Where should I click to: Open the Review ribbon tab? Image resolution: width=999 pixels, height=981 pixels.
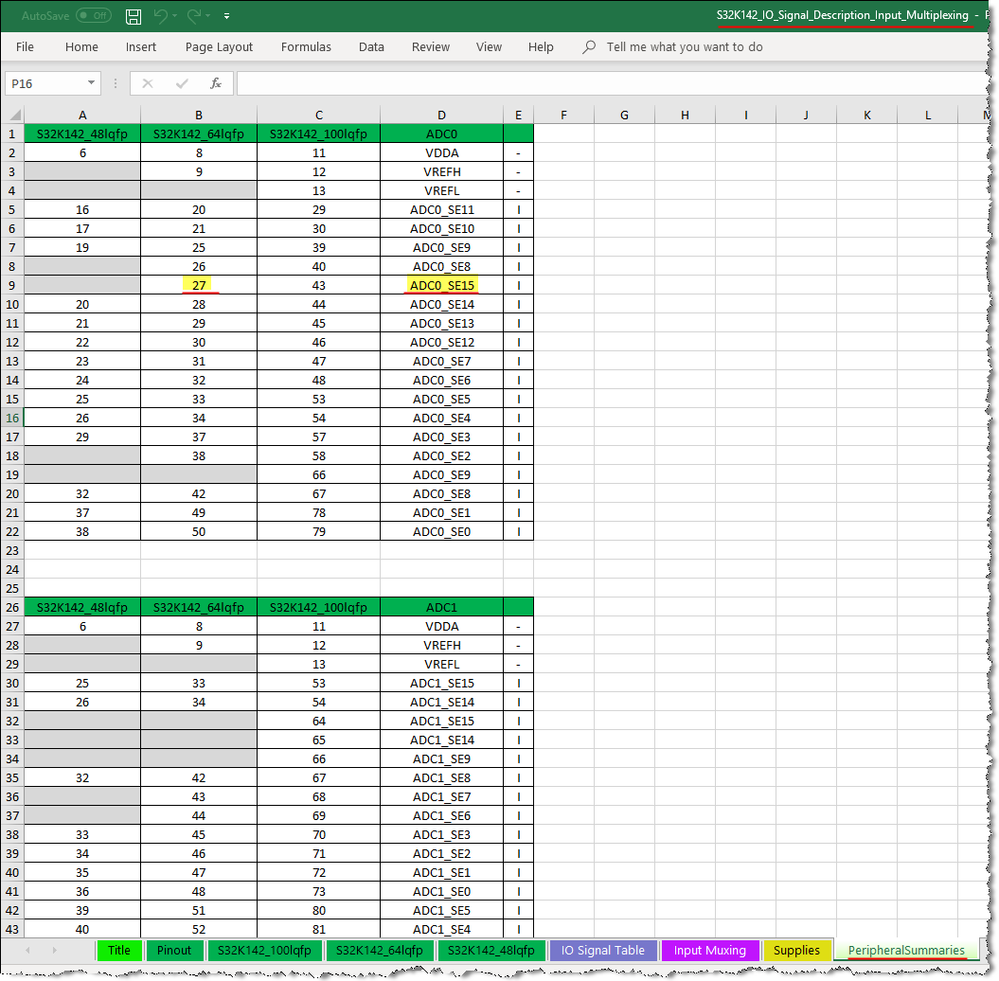[431, 47]
